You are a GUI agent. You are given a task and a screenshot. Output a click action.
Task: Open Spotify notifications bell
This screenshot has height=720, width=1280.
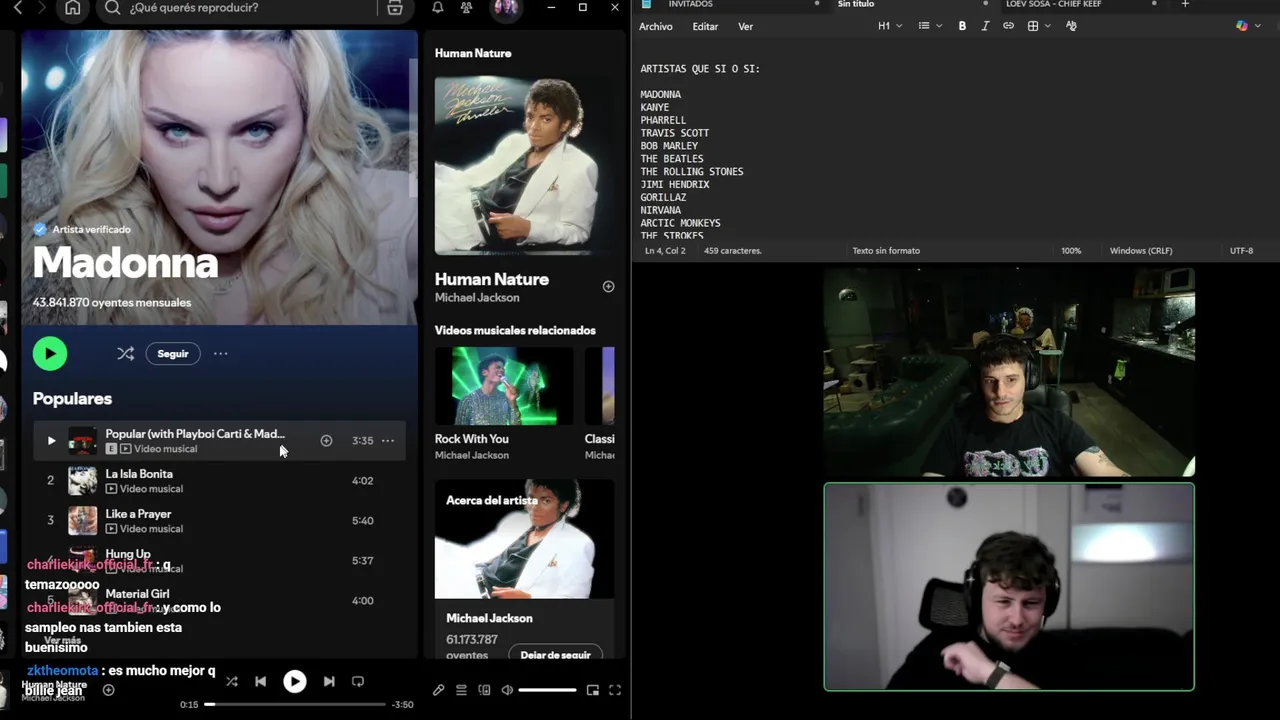[438, 8]
